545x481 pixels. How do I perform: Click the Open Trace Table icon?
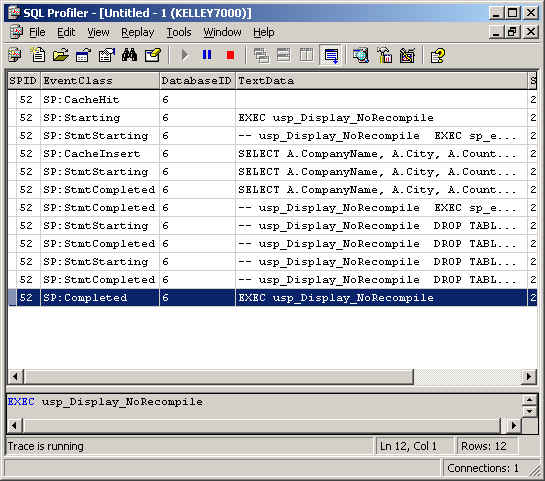pyautogui.click(x=83, y=55)
